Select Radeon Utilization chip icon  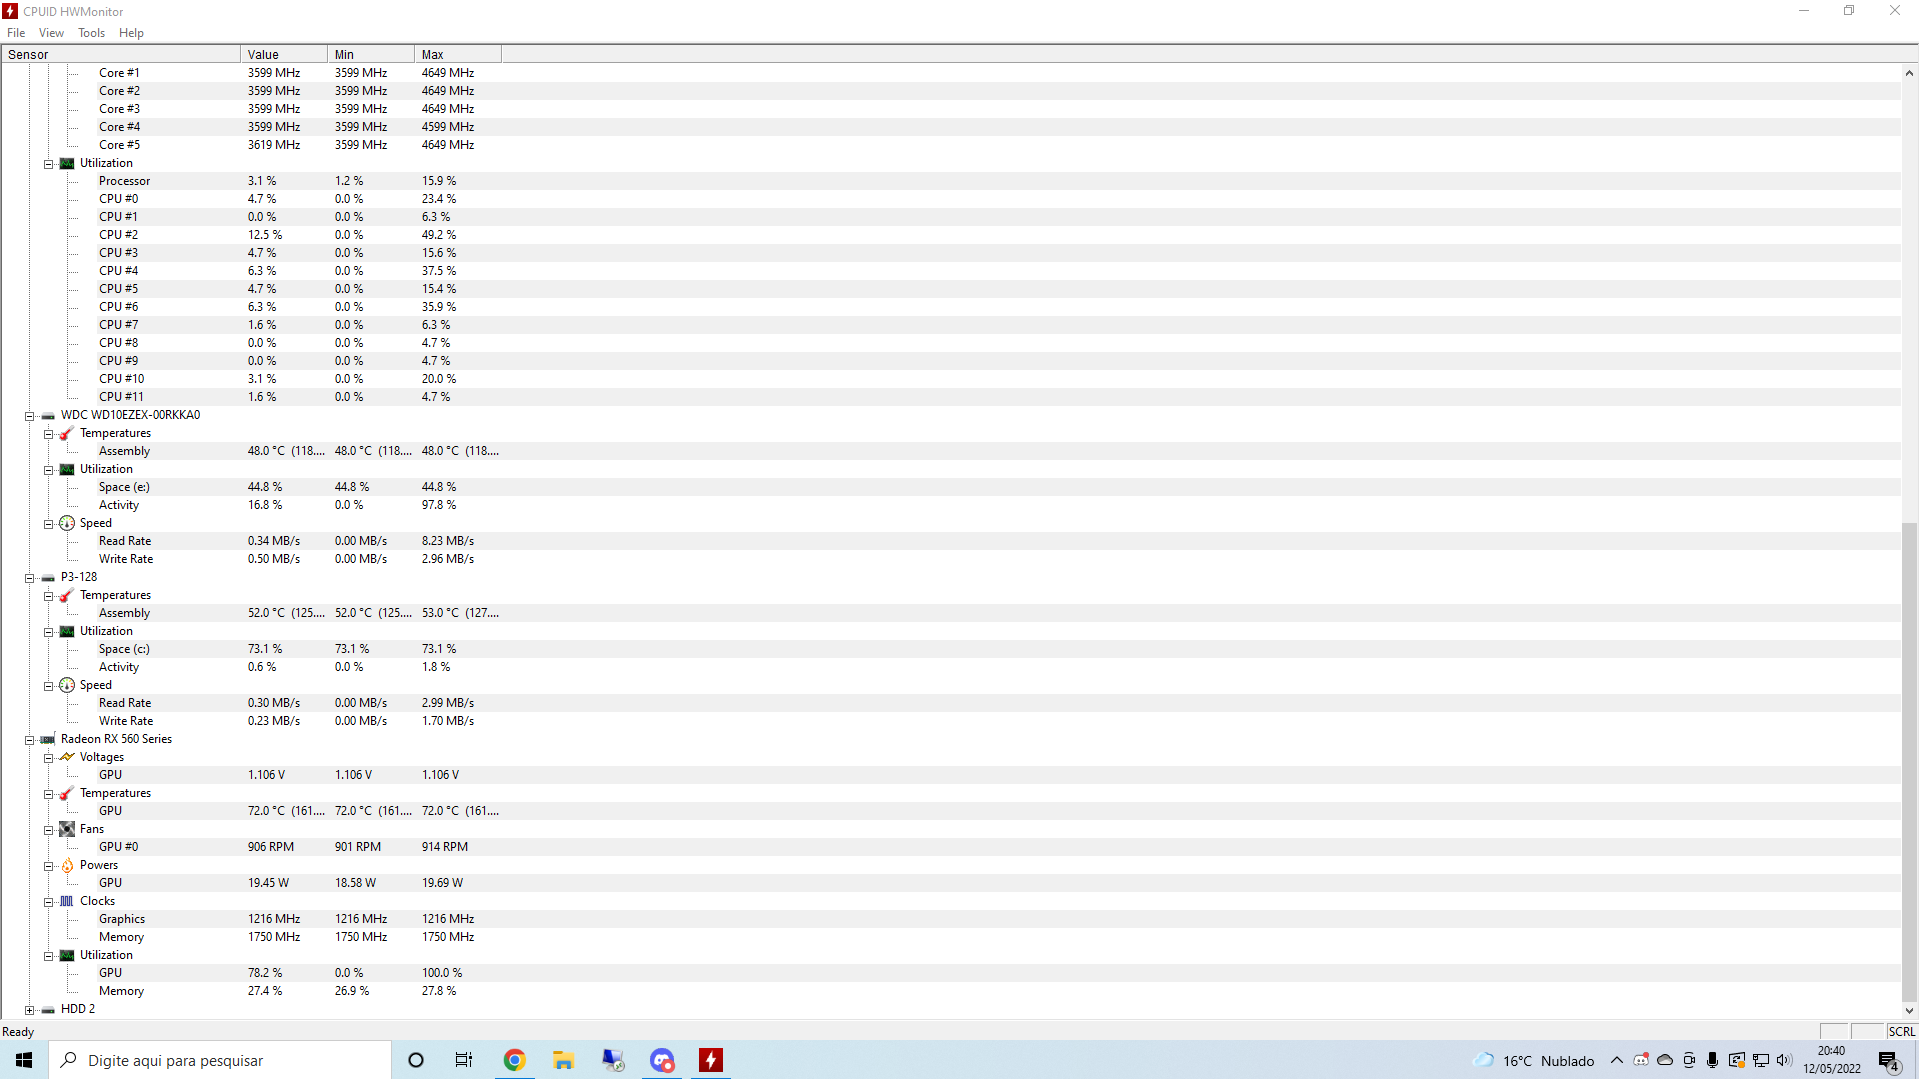pos(67,955)
